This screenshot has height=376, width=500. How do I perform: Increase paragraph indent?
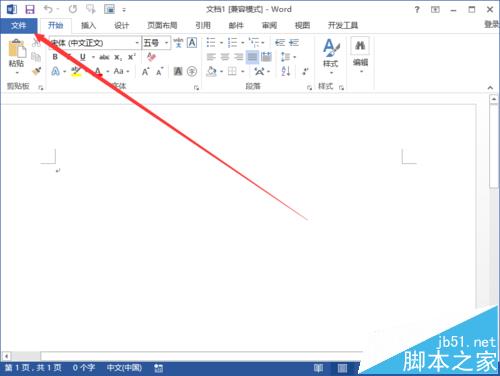pyautogui.click(x=294, y=43)
